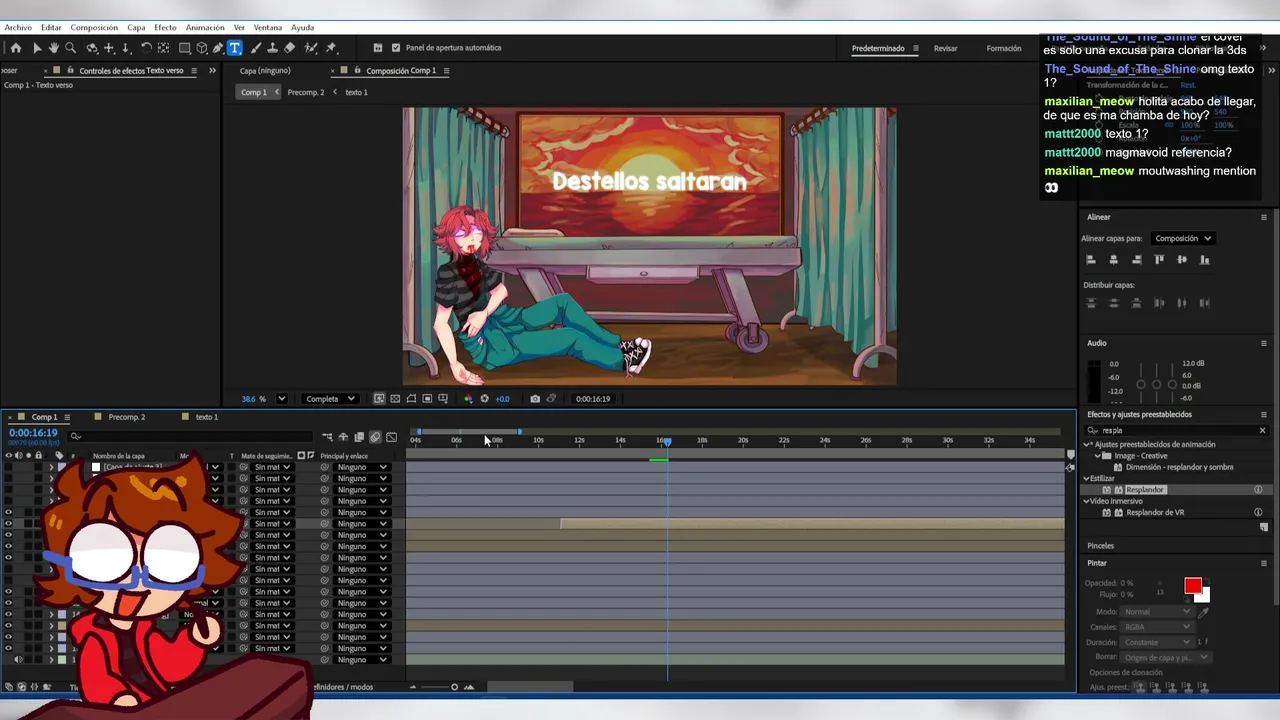The width and height of the screenshot is (1280, 720).
Task: Select the Pen tool
Action: point(218,48)
